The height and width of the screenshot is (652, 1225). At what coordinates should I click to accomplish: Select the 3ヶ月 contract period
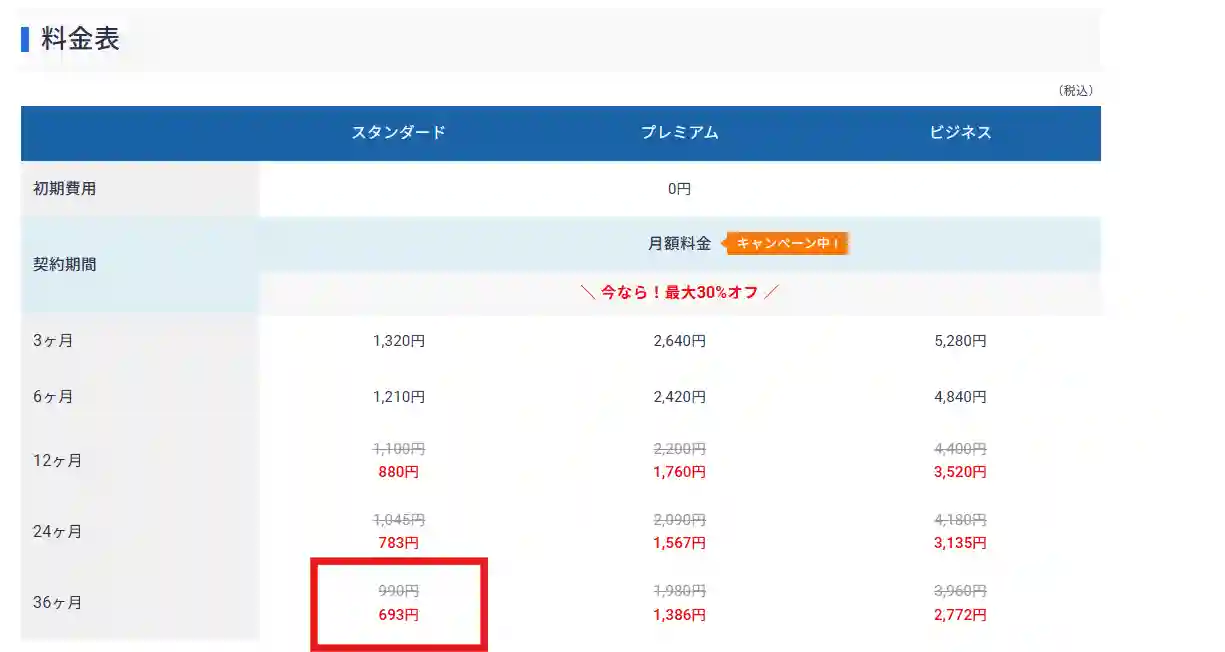point(50,340)
